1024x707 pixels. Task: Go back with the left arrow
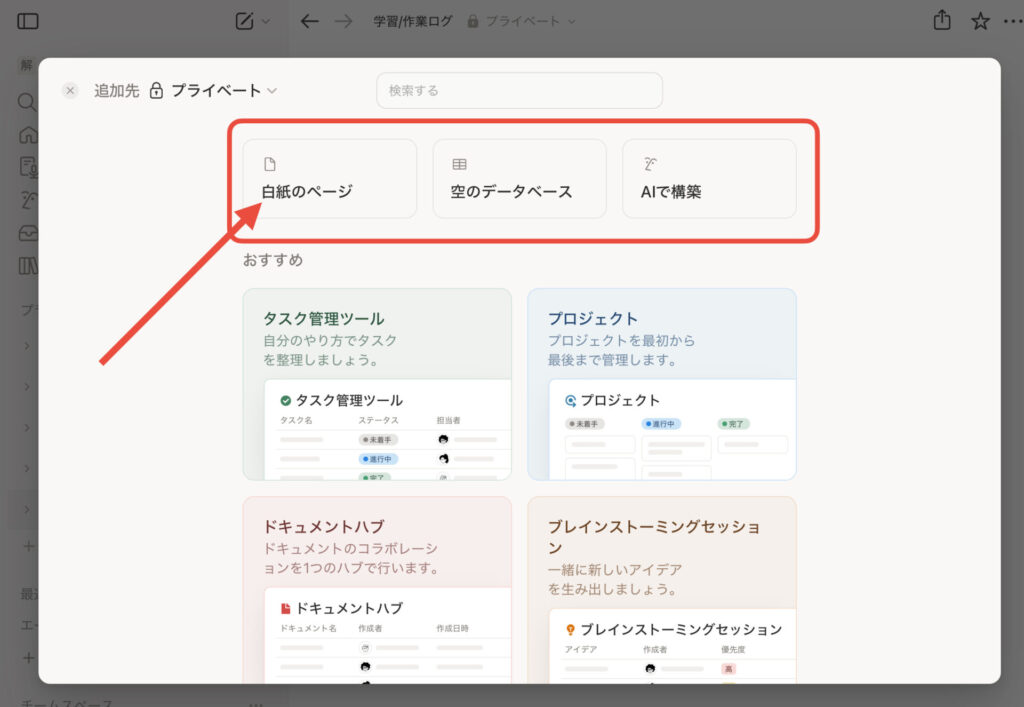click(x=309, y=22)
